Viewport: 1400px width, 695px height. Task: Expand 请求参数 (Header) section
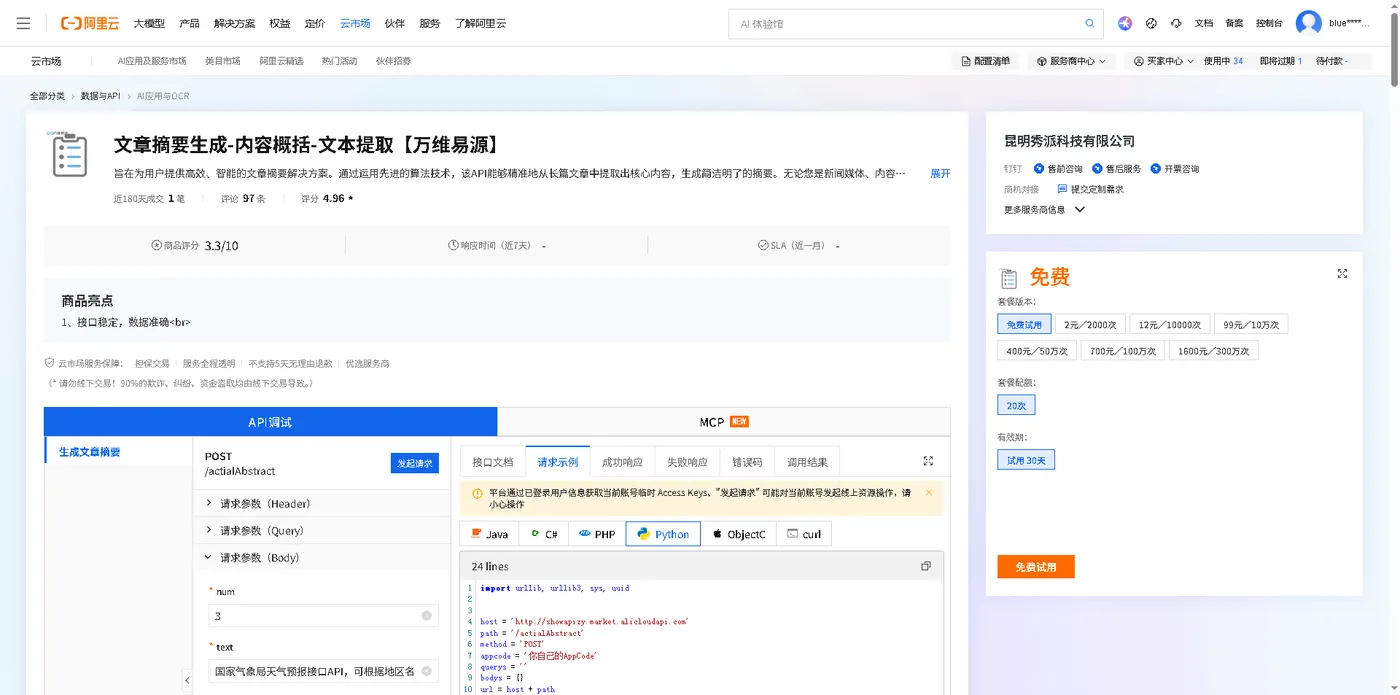(x=321, y=503)
